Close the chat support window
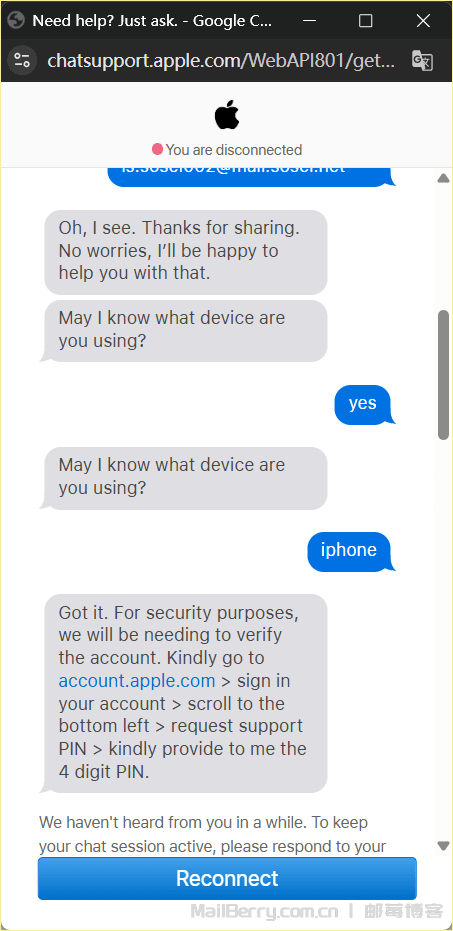 [x=423, y=21]
